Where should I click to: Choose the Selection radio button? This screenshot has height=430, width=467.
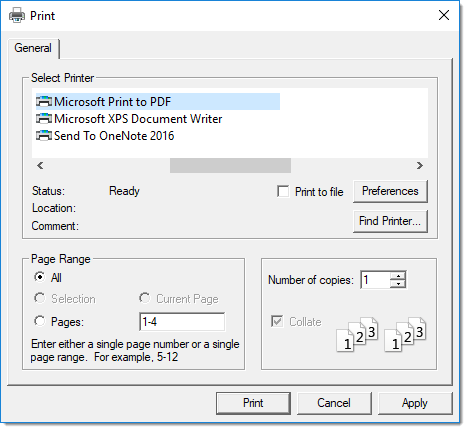tap(39, 298)
